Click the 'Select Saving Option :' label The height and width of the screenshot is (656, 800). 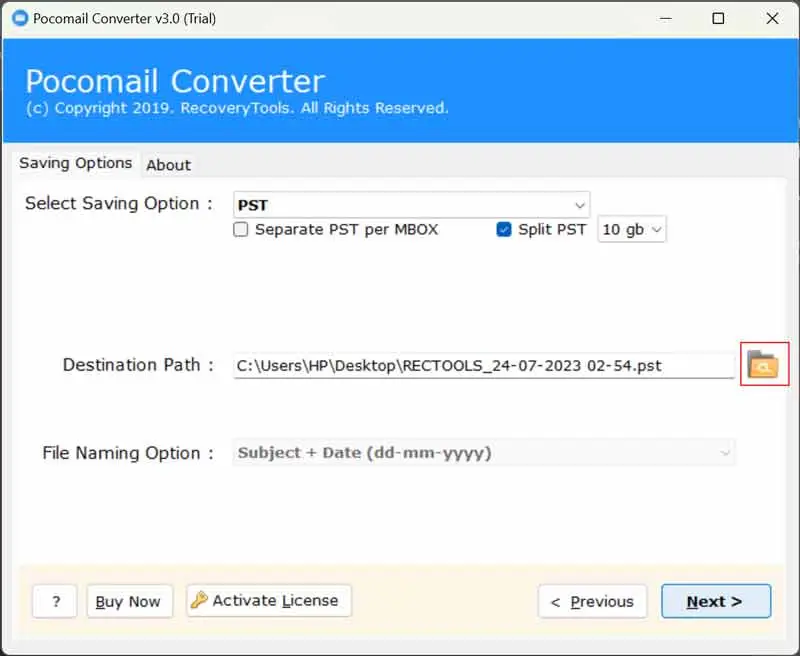pos(119,203)
